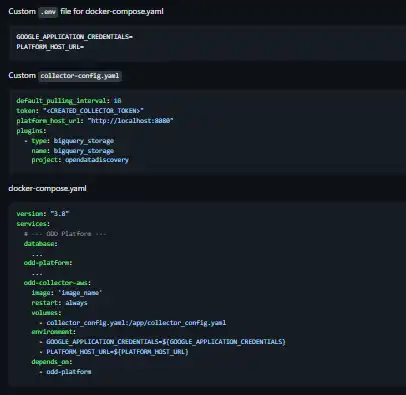
Task: Click the GOOGLE_APPLICATION_CREDENTIALS= line in the .env block
Action: (x=74, y=37)
